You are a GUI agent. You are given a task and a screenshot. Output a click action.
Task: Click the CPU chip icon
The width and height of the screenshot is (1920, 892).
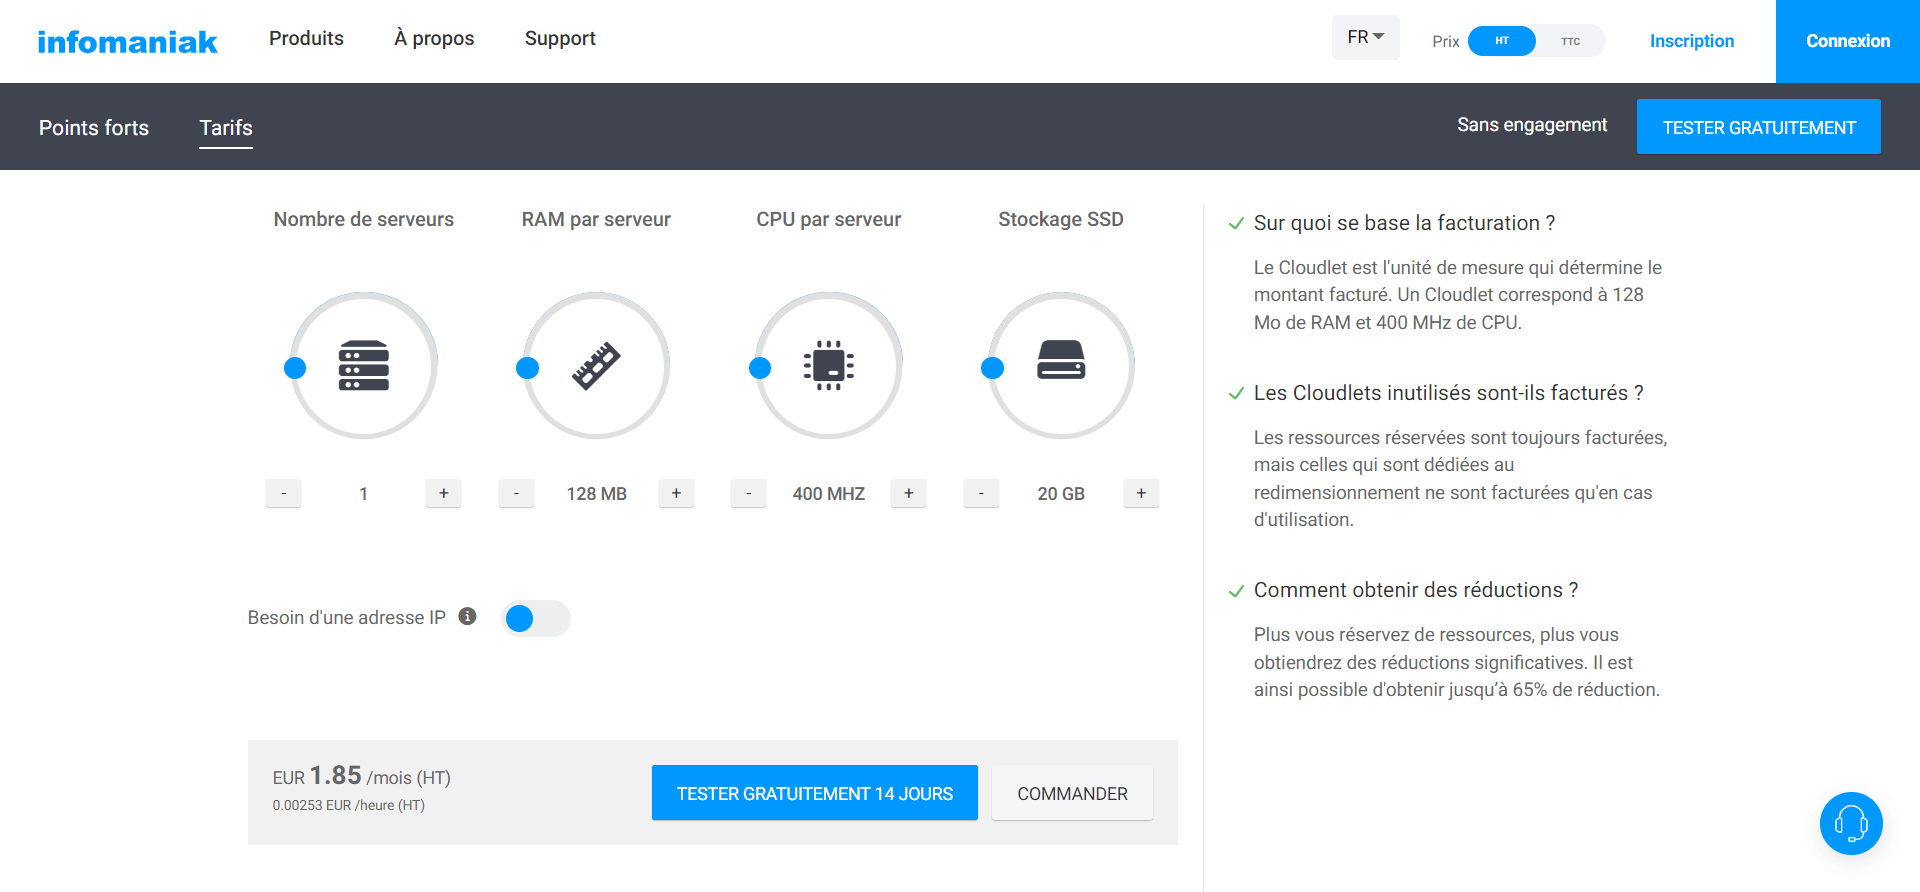[828, 366]
